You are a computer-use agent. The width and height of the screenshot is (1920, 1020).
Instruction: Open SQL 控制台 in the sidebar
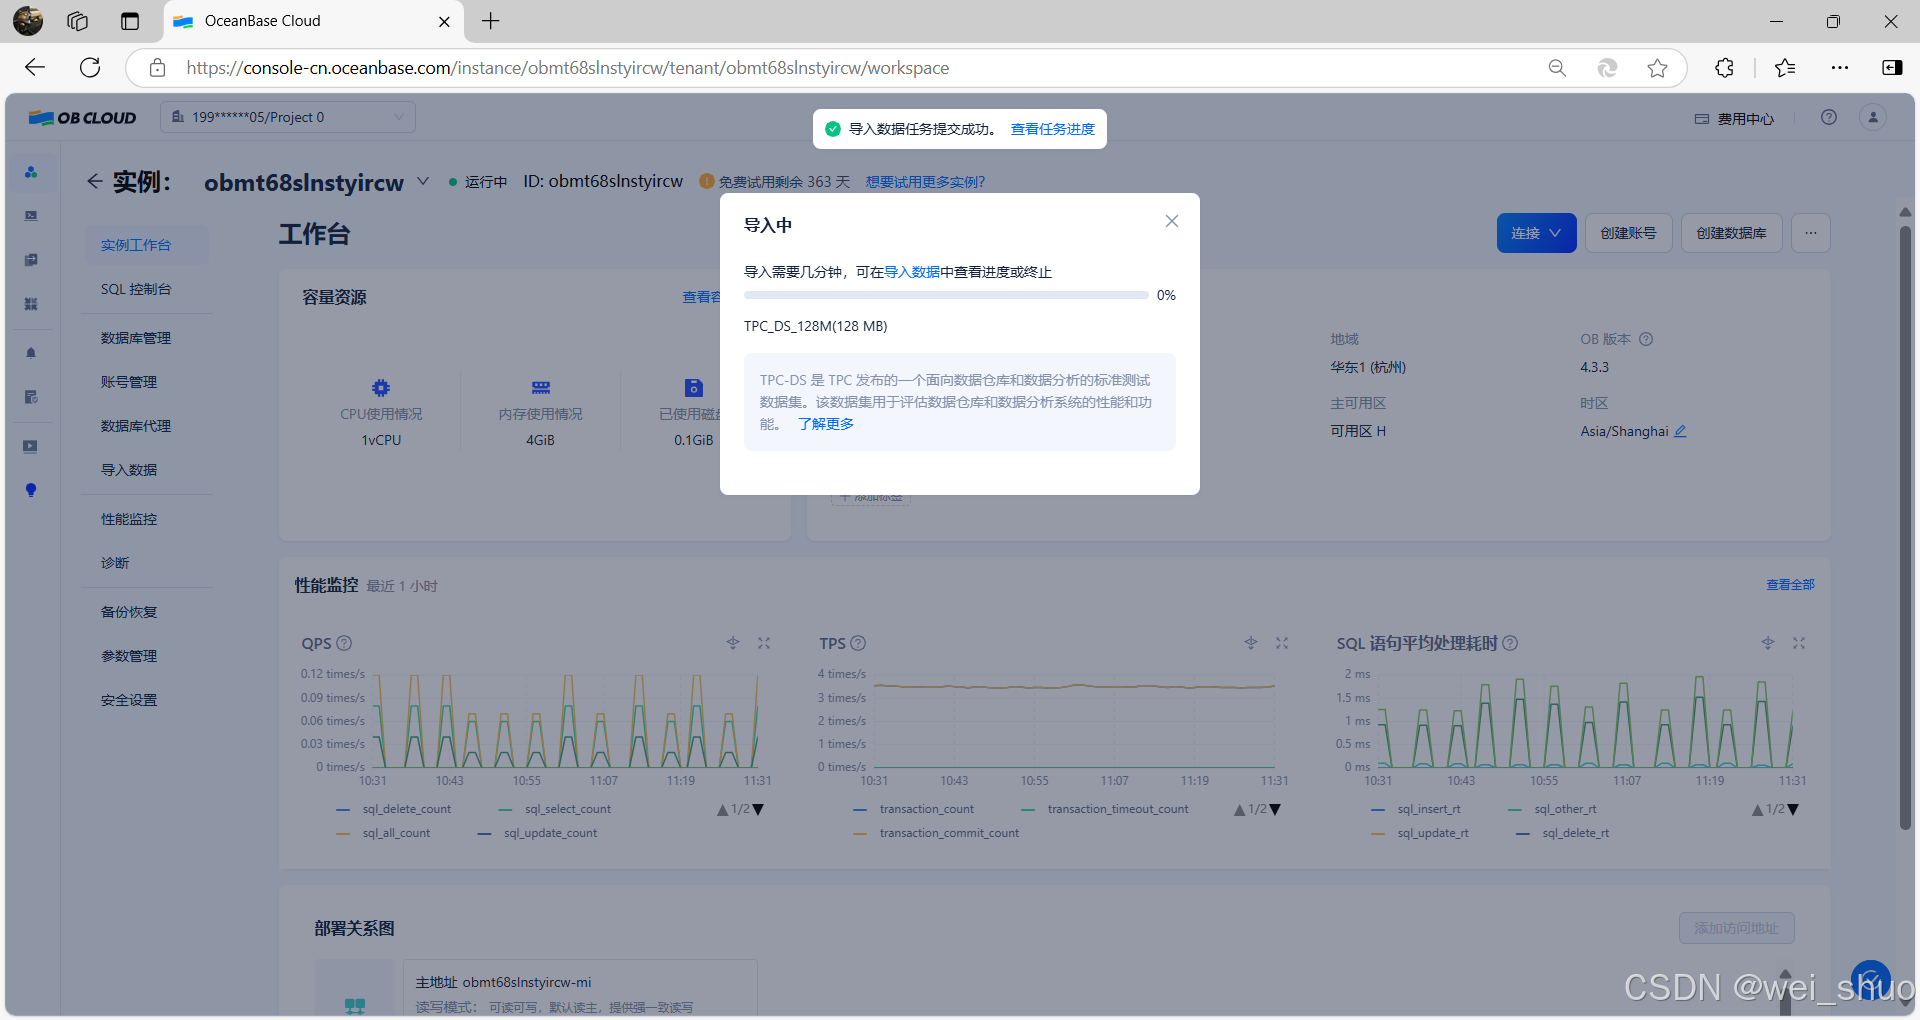click(x=136, y=289)
